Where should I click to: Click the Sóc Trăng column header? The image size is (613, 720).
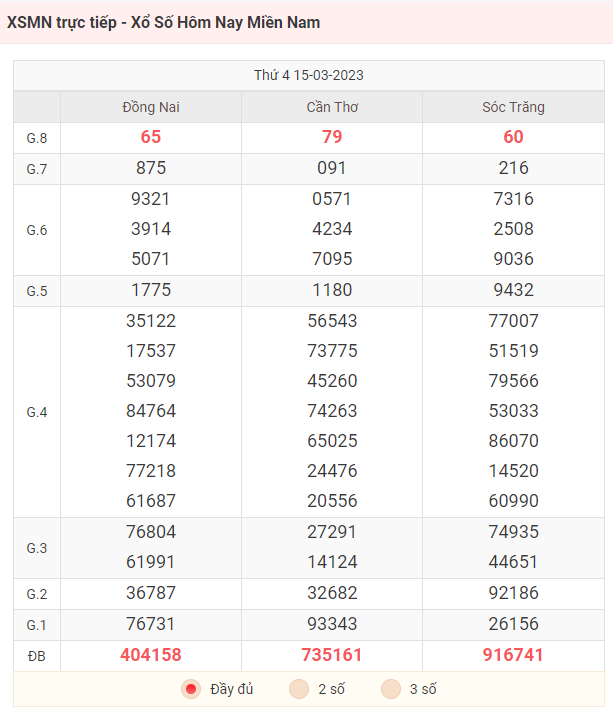(513, 107)
